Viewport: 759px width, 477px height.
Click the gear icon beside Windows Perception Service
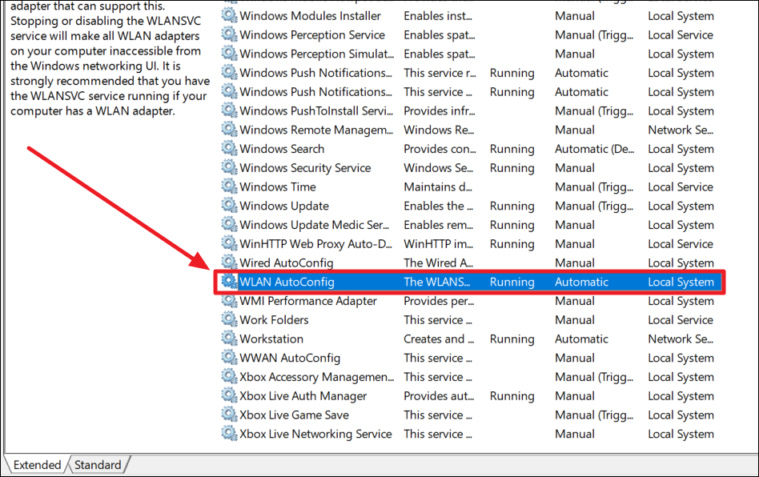tap(229, 34)
